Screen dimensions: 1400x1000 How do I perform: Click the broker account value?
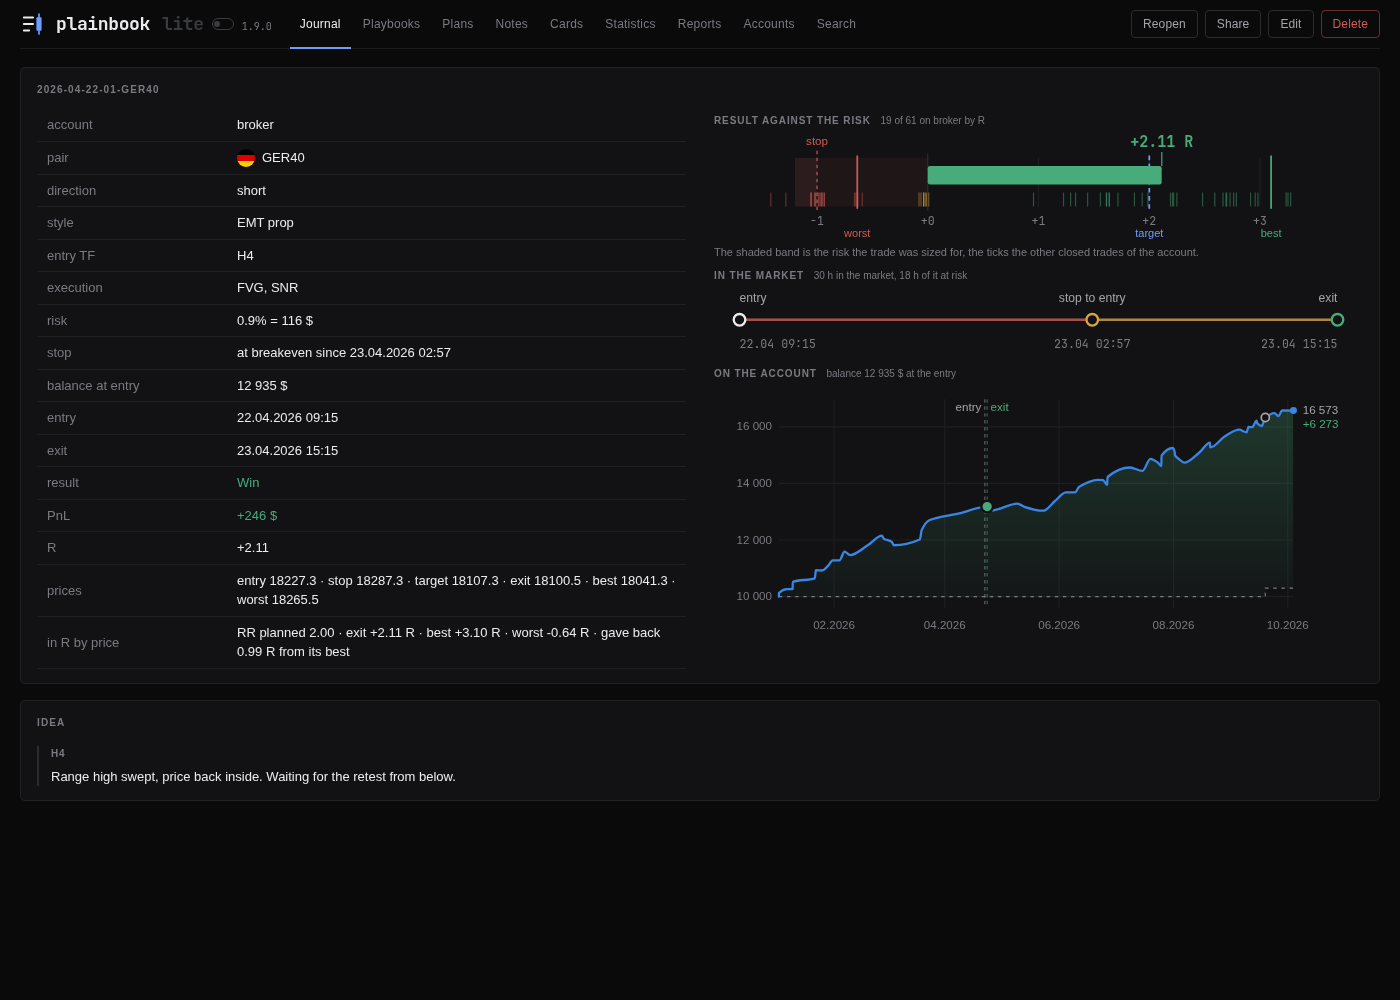click(255, 125)
